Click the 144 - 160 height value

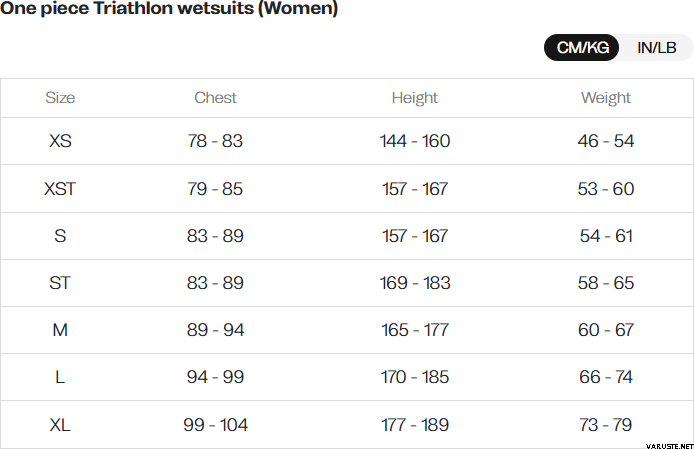point(415,141)
